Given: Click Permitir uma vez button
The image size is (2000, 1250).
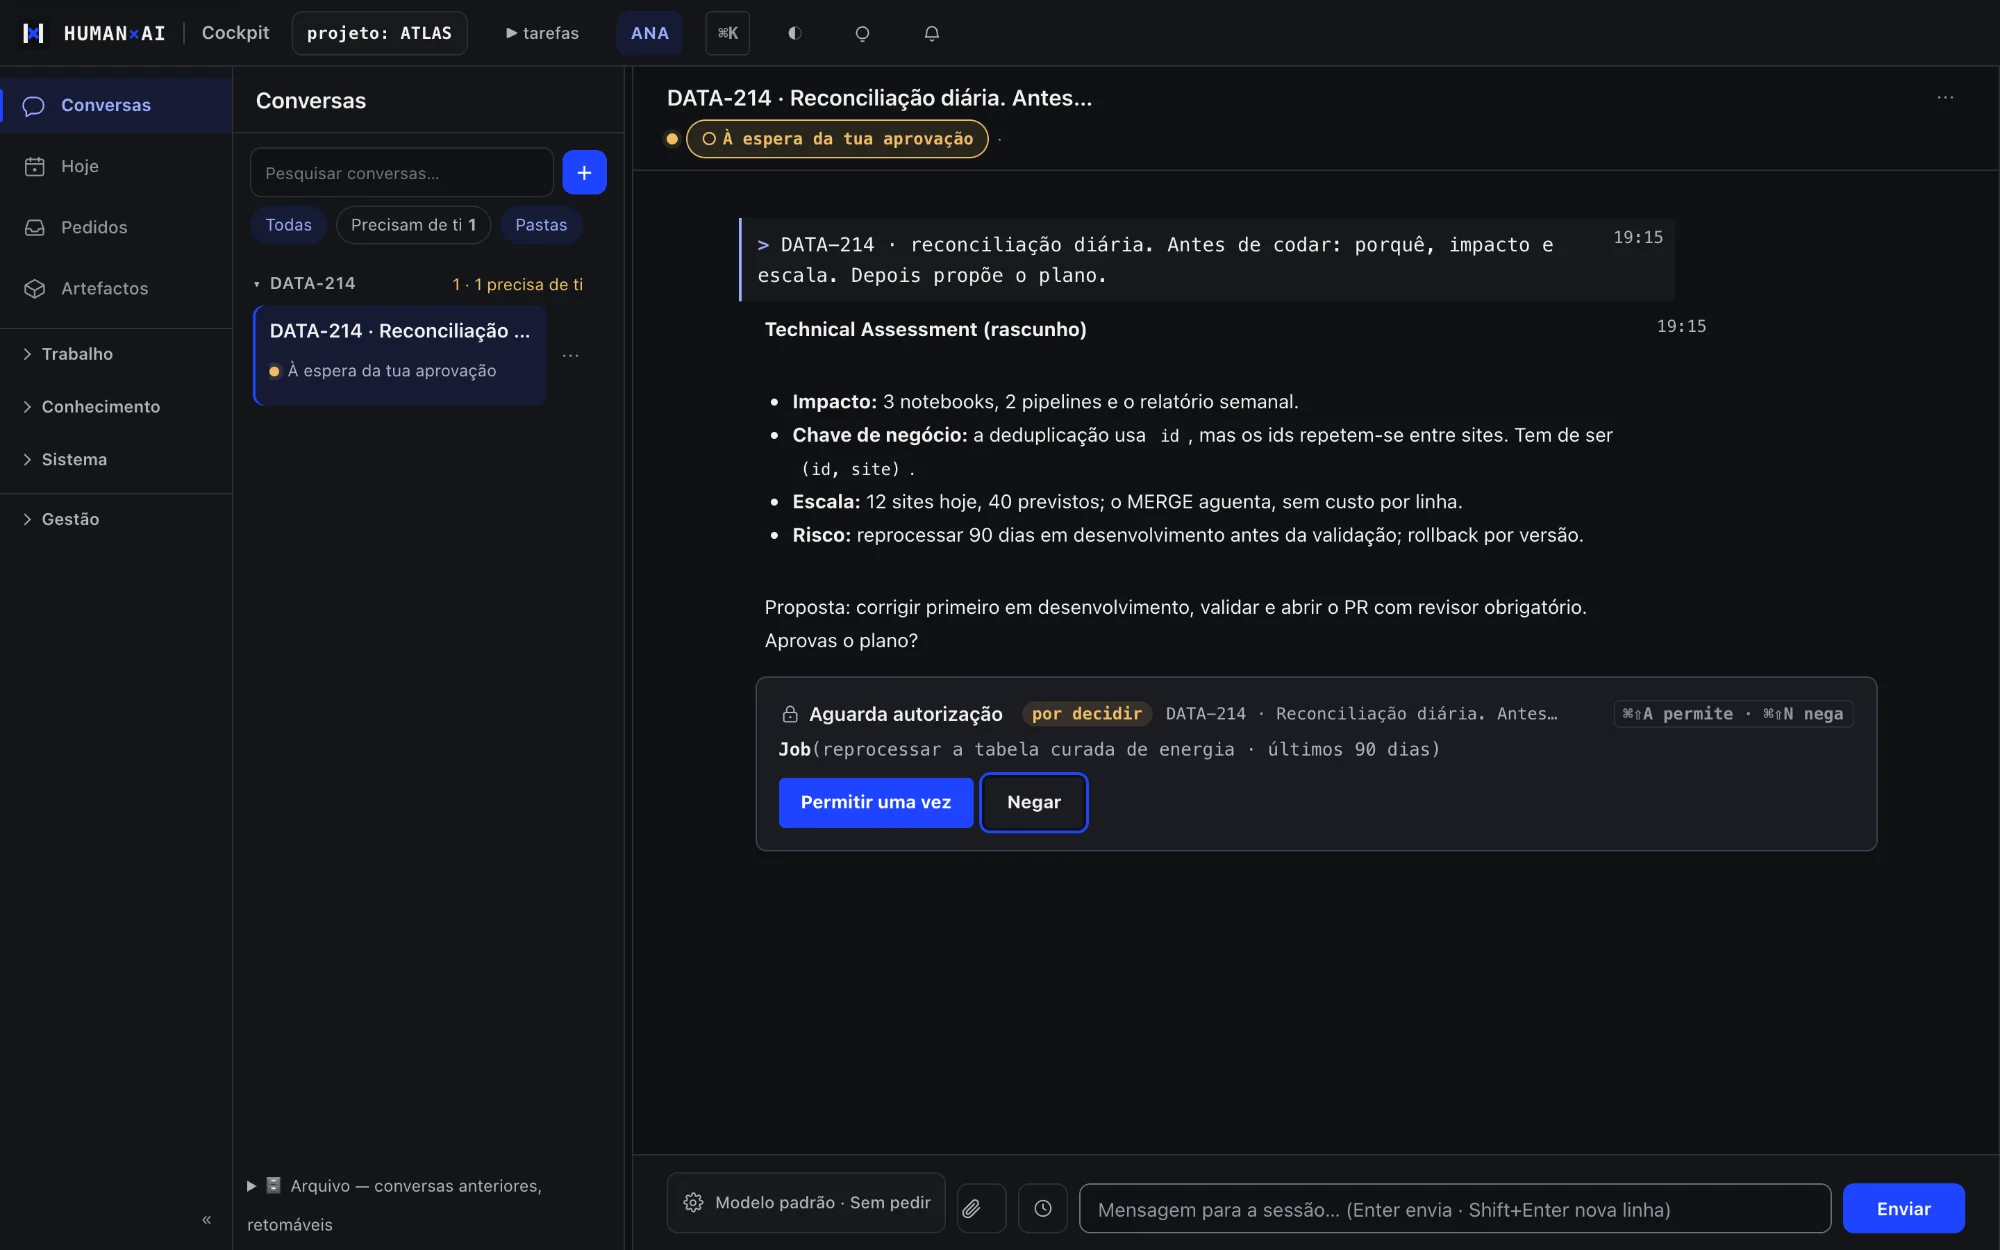Looking at the screenshot, I should [876, 803].
